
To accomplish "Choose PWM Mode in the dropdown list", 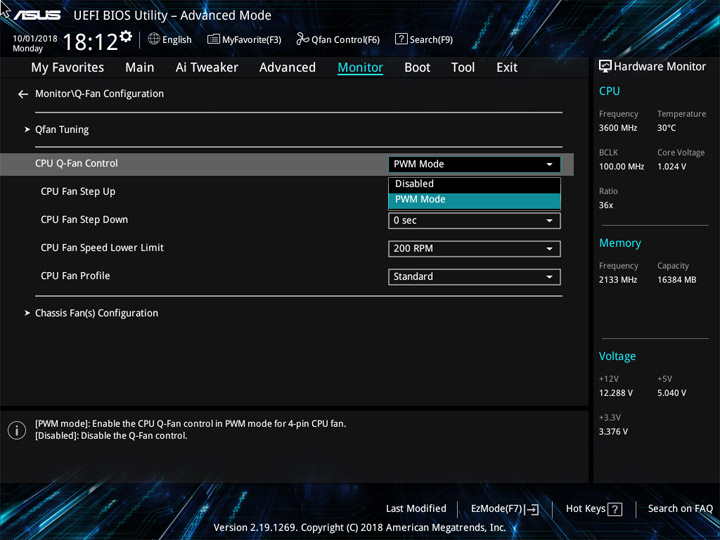I will click(474, 200).
